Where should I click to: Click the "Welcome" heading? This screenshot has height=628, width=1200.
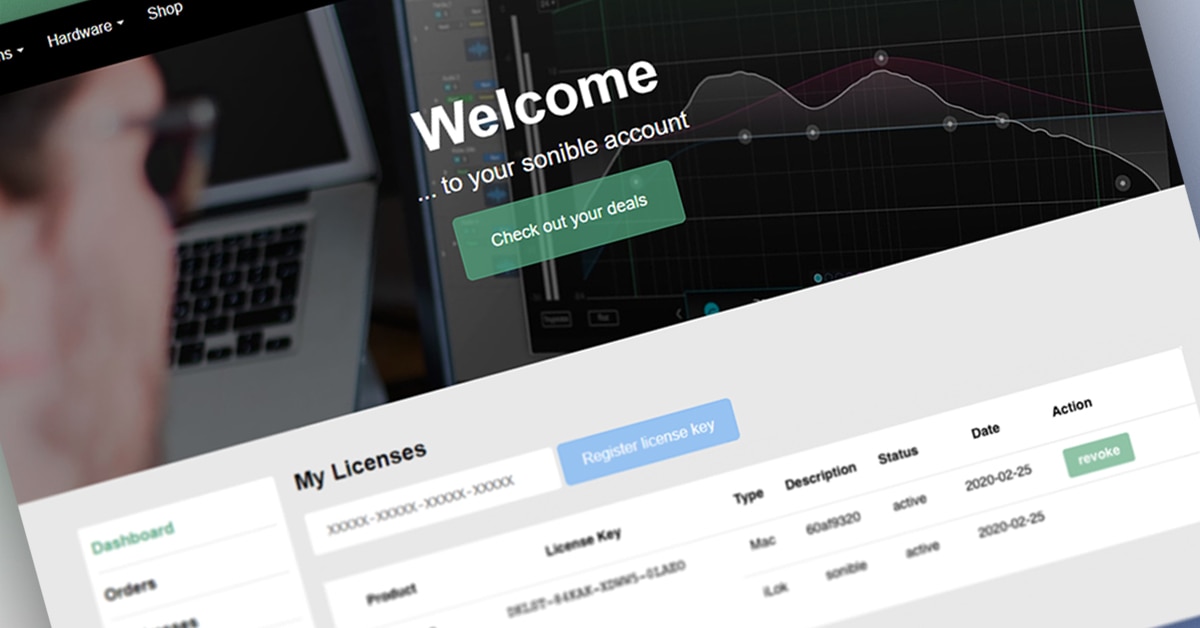[535, 102]
